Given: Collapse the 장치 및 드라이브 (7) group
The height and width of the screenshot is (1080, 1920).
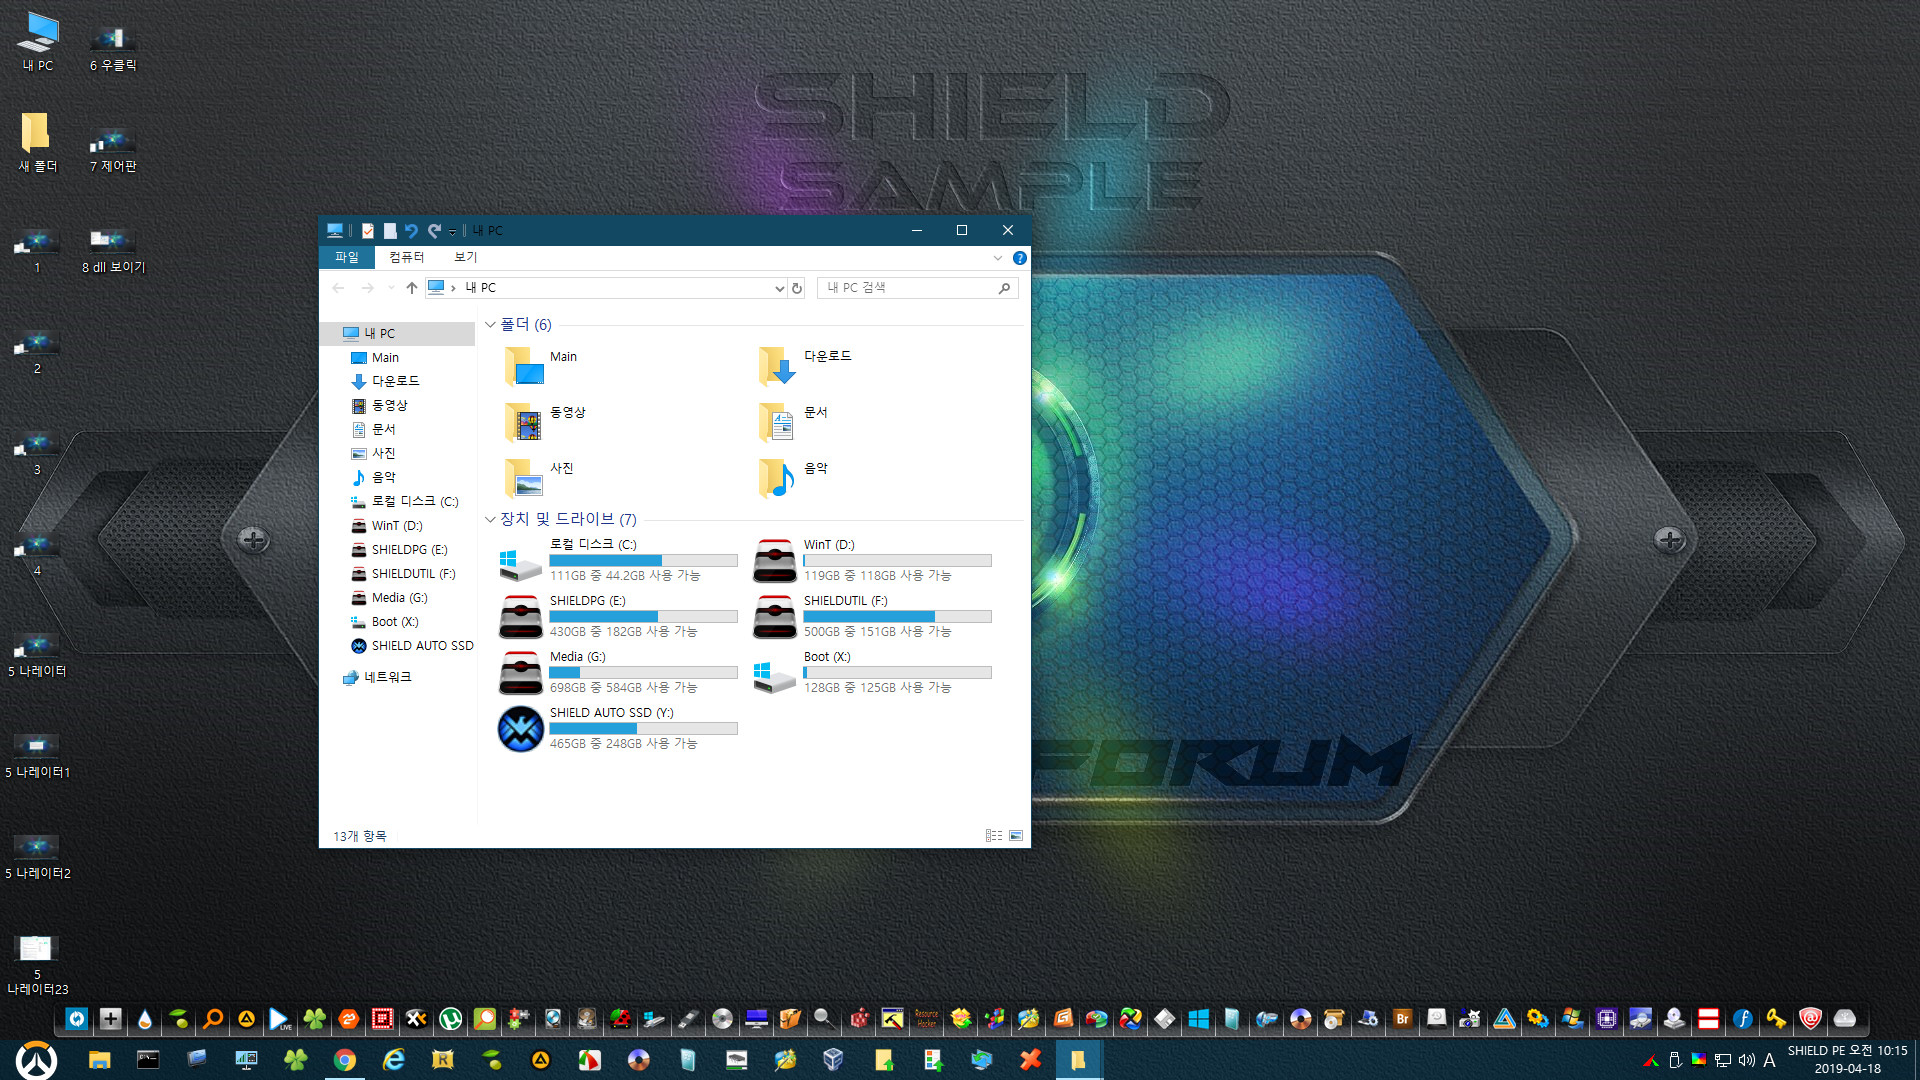Looking at the screenshot, I should point(490,519).
